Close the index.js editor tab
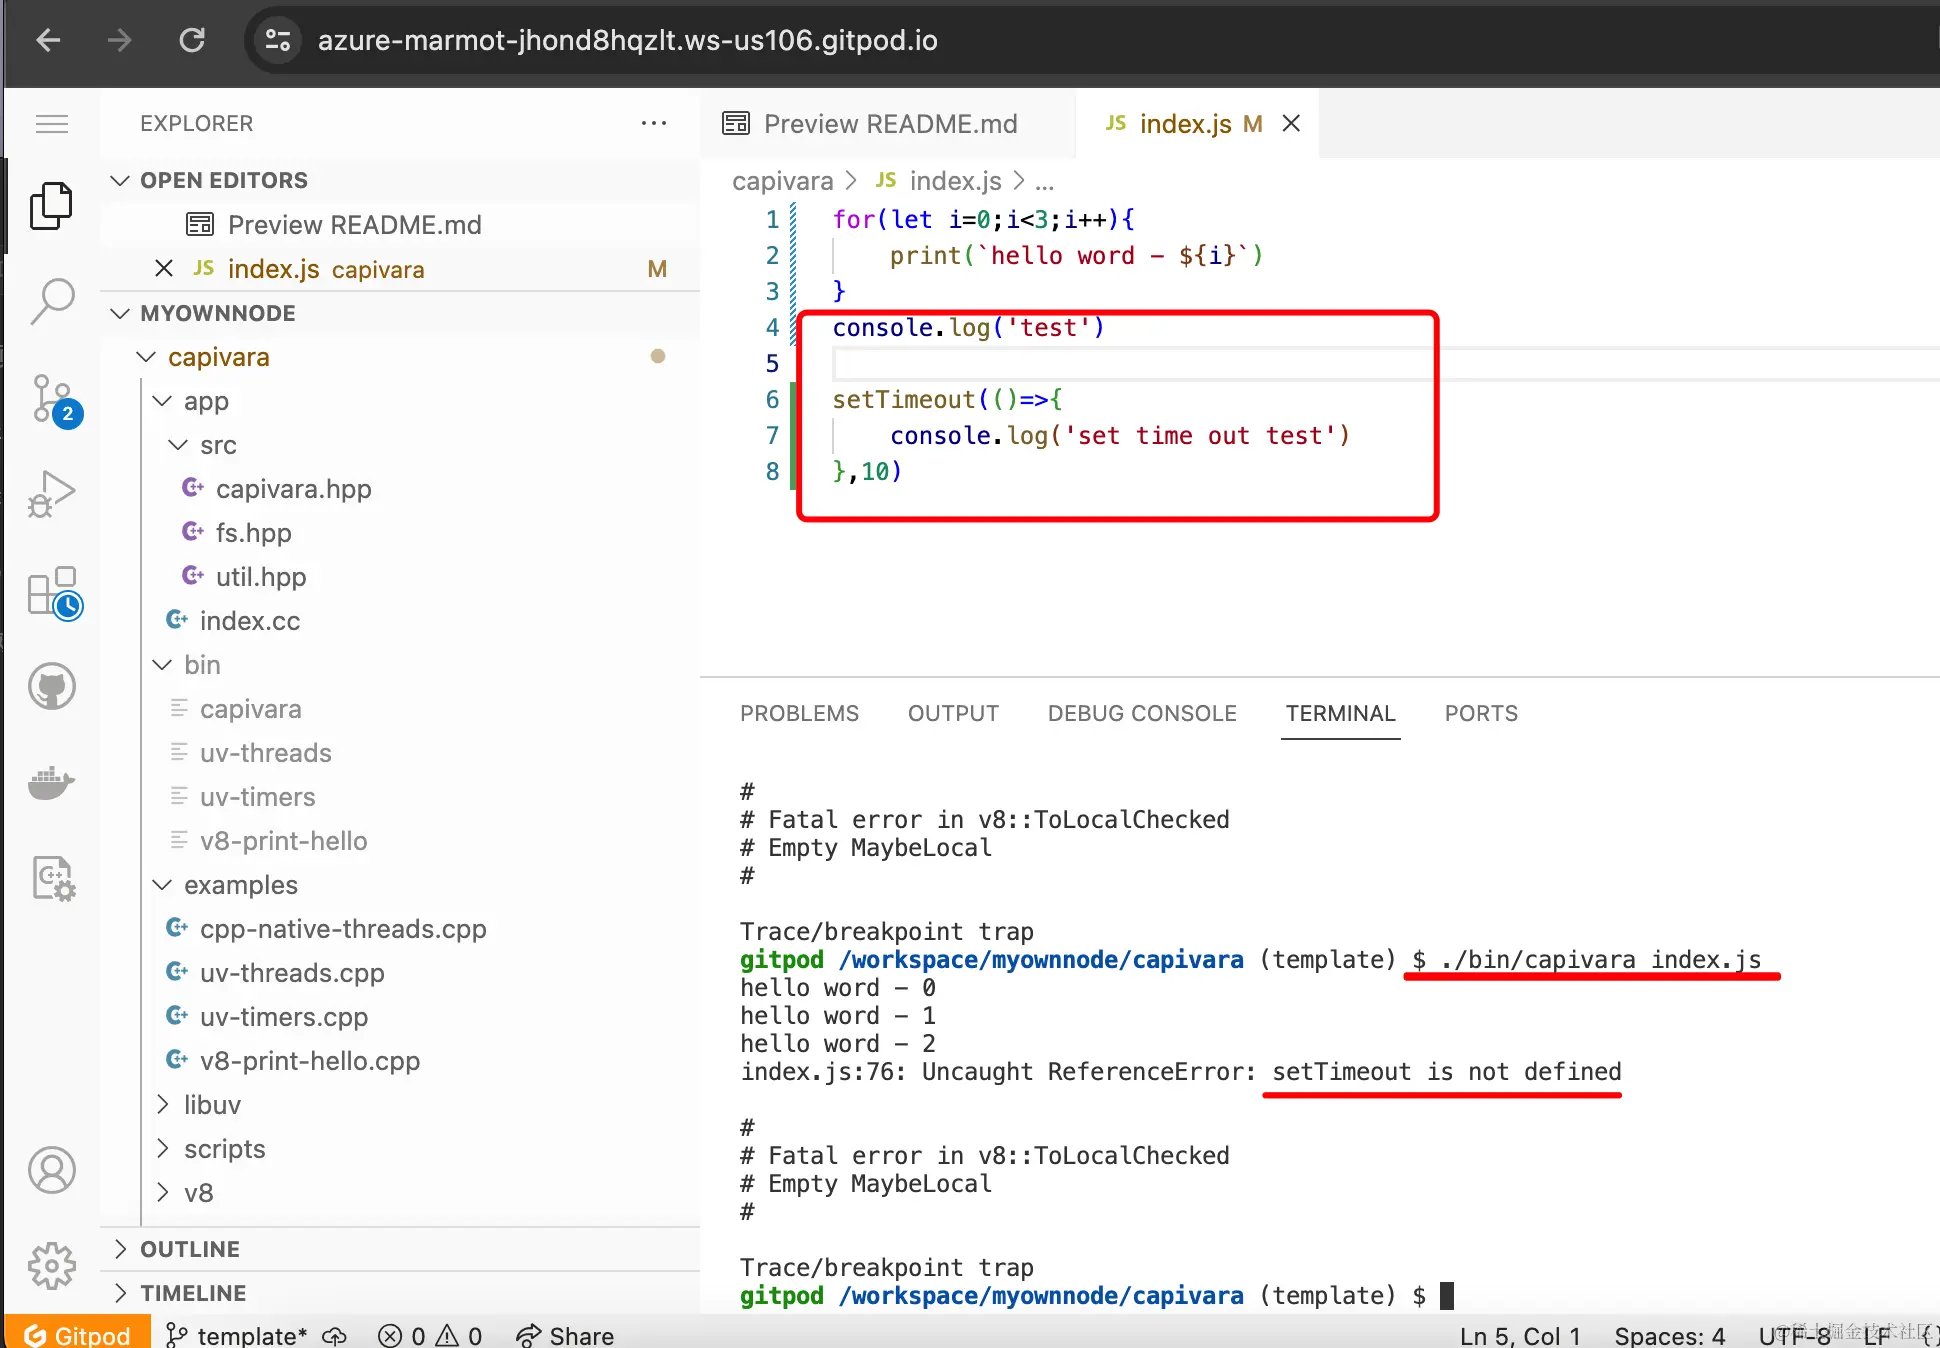Screen dimensions: 1940x1348 [1291, 123]
